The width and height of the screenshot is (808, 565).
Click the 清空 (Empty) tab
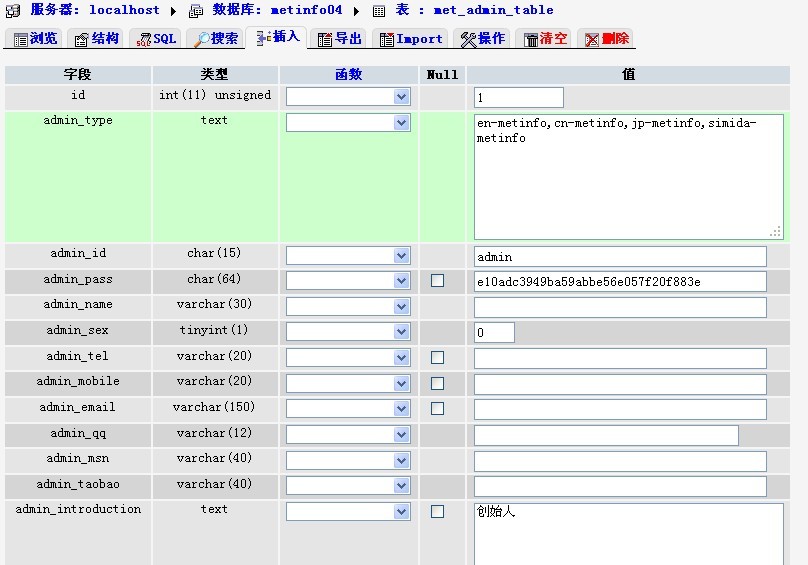coord(545,39)
